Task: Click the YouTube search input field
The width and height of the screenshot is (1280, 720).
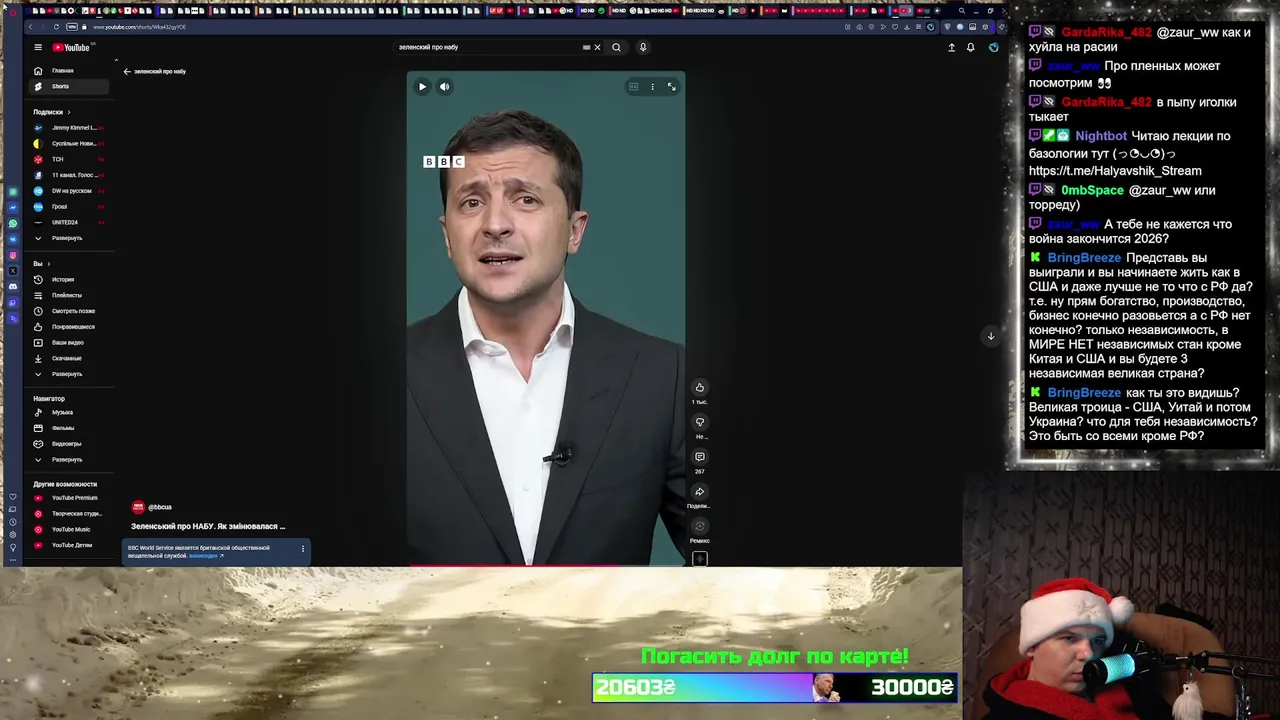Action: 485,47
